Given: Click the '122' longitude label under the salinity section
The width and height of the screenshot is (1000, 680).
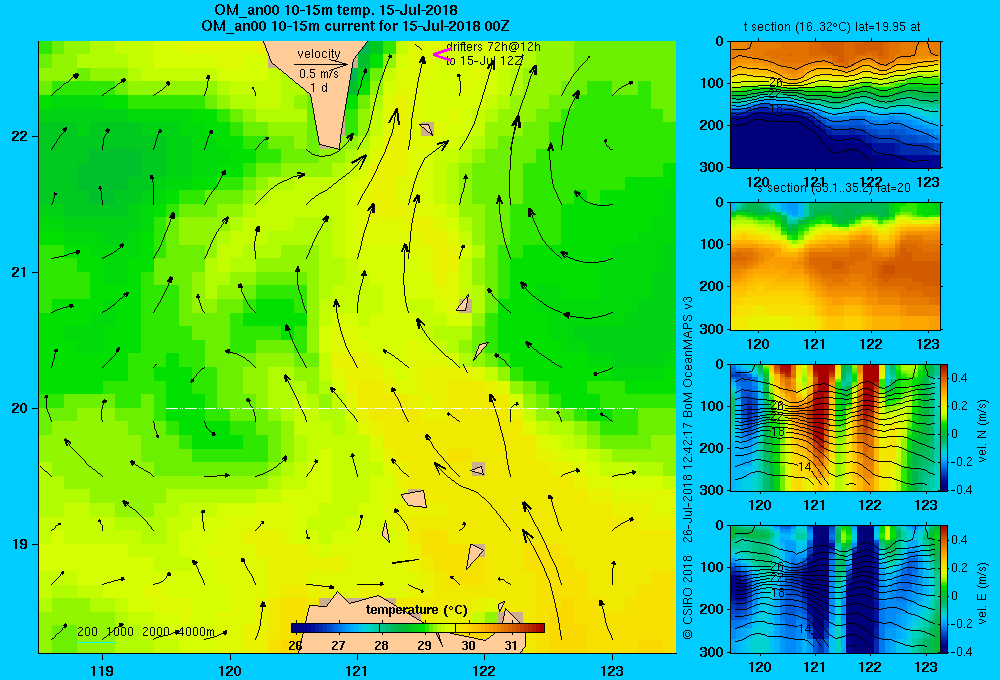Looking at the screenshot, I should coord(871,344).
